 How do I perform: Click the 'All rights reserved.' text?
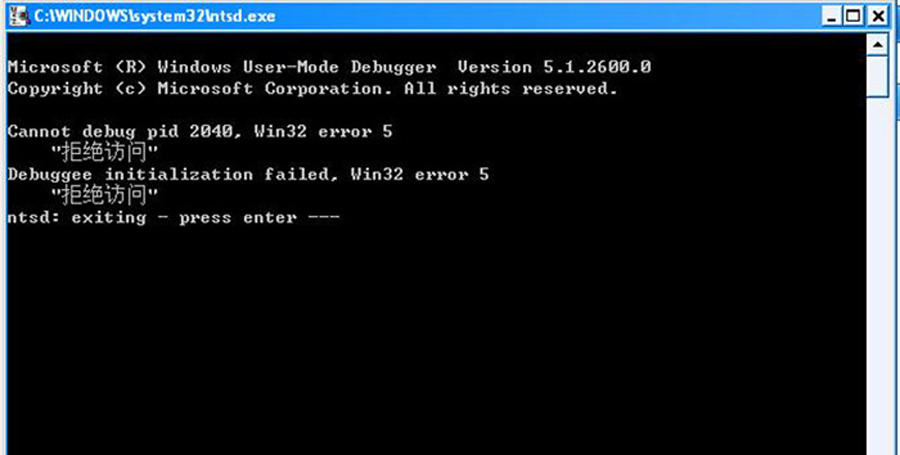[x=510, y=89]
